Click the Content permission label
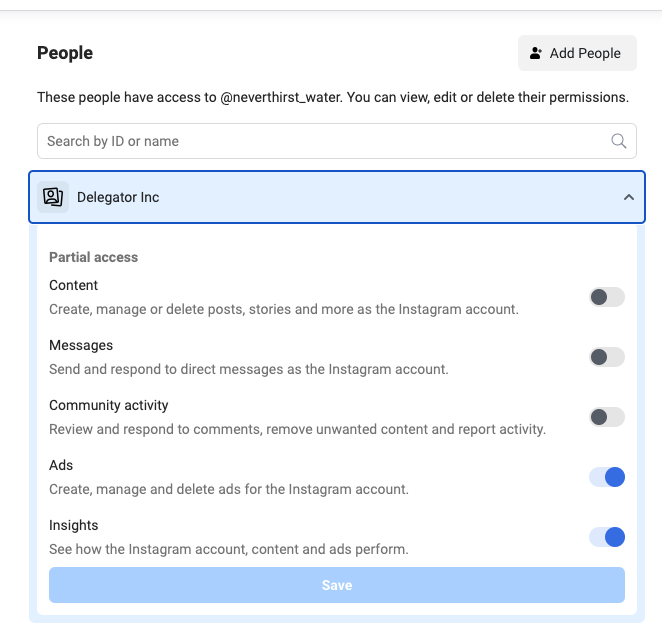This screenshot has width=662, height=634. click(73, 285)
